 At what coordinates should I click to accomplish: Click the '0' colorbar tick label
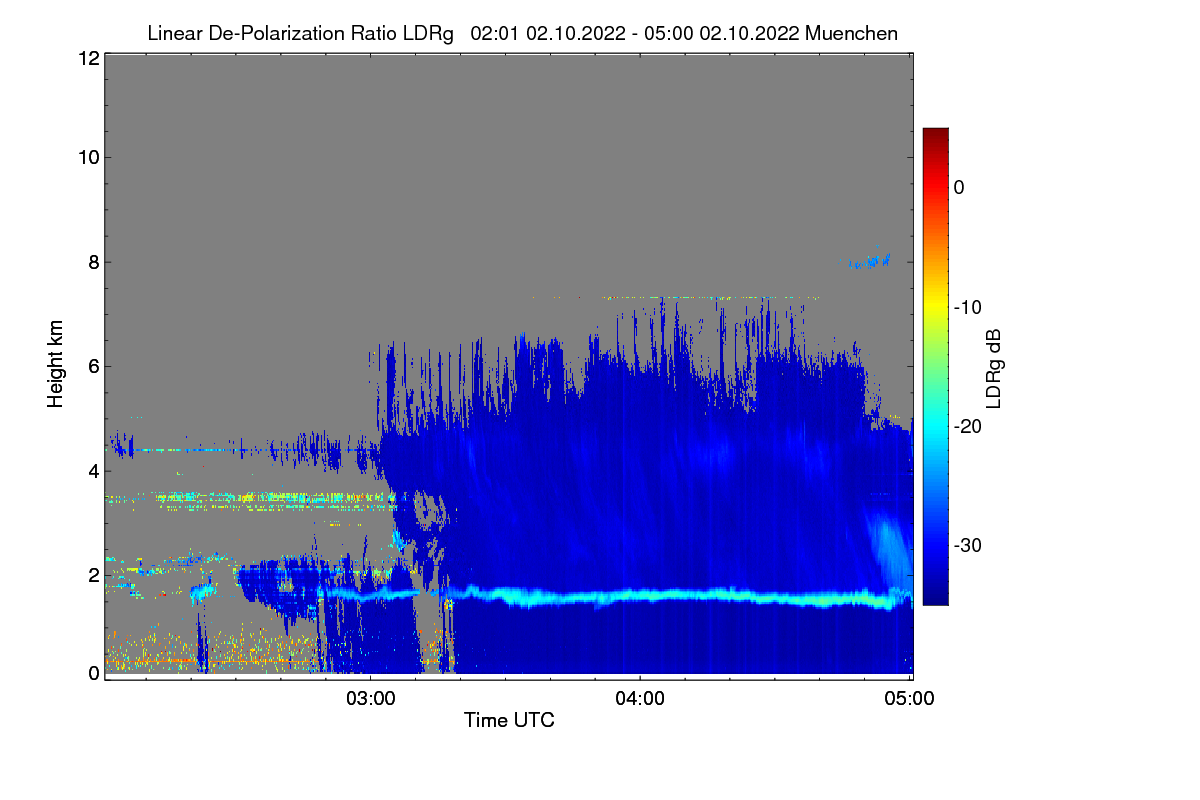[x=959, y=187]
